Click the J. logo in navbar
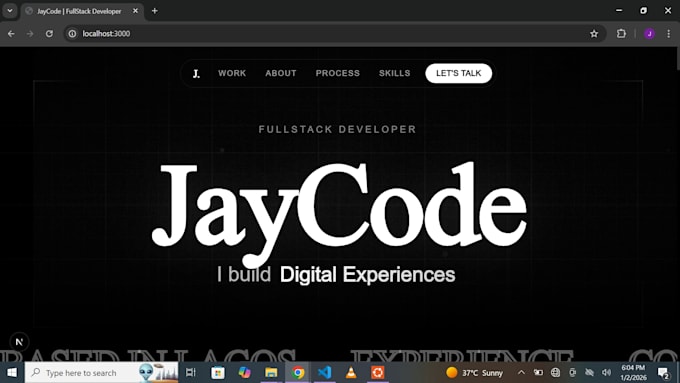 [196, 74]
